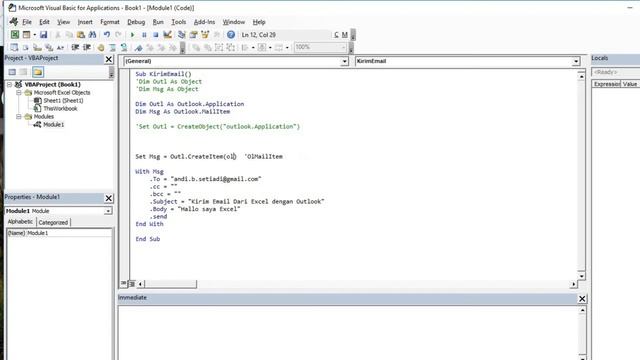
Task: Toggle Design Mode on the toolbar
Action: pyautogui.click(x=167, y=35)
